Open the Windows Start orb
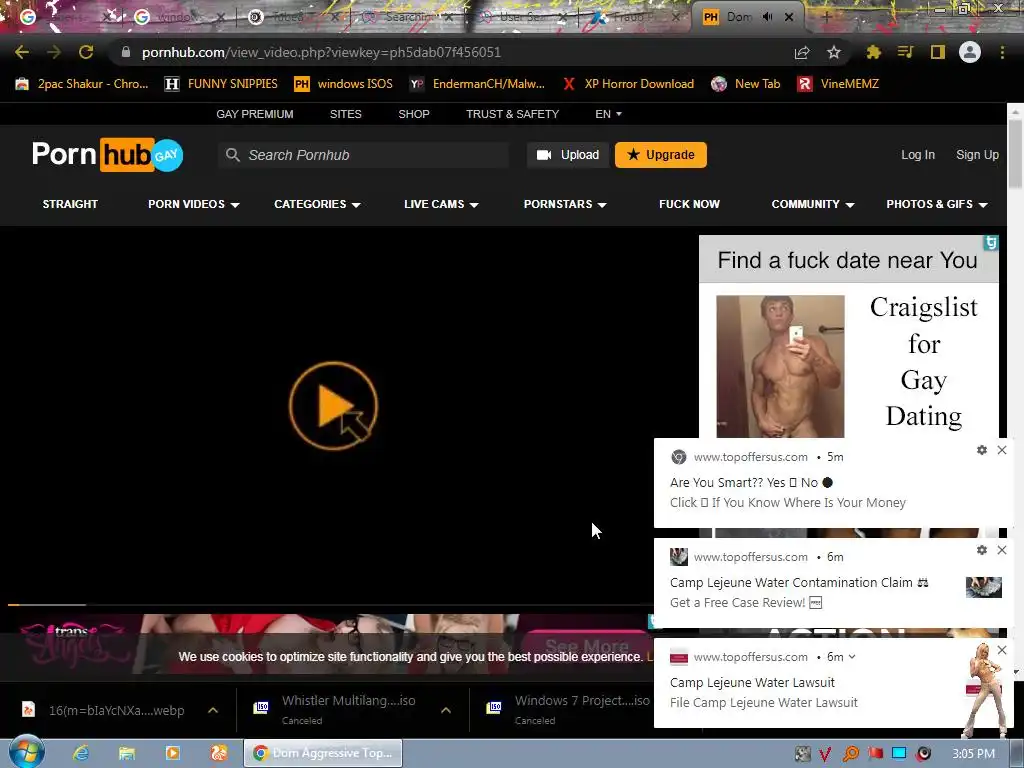1024x768 pixels. point(27,752)
